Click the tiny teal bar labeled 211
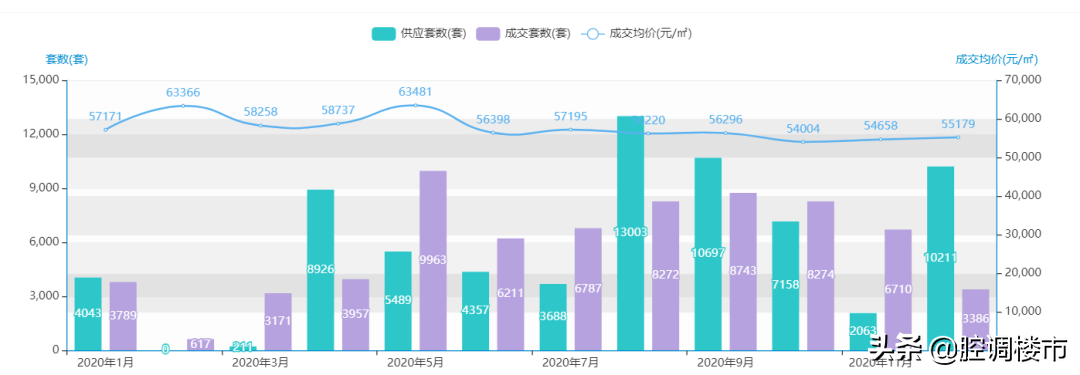 click(242, 348)
